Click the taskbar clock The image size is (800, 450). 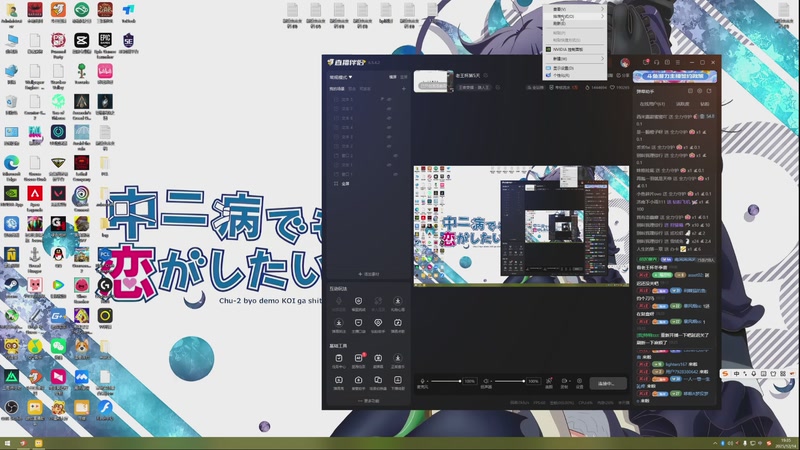[786, 443]
